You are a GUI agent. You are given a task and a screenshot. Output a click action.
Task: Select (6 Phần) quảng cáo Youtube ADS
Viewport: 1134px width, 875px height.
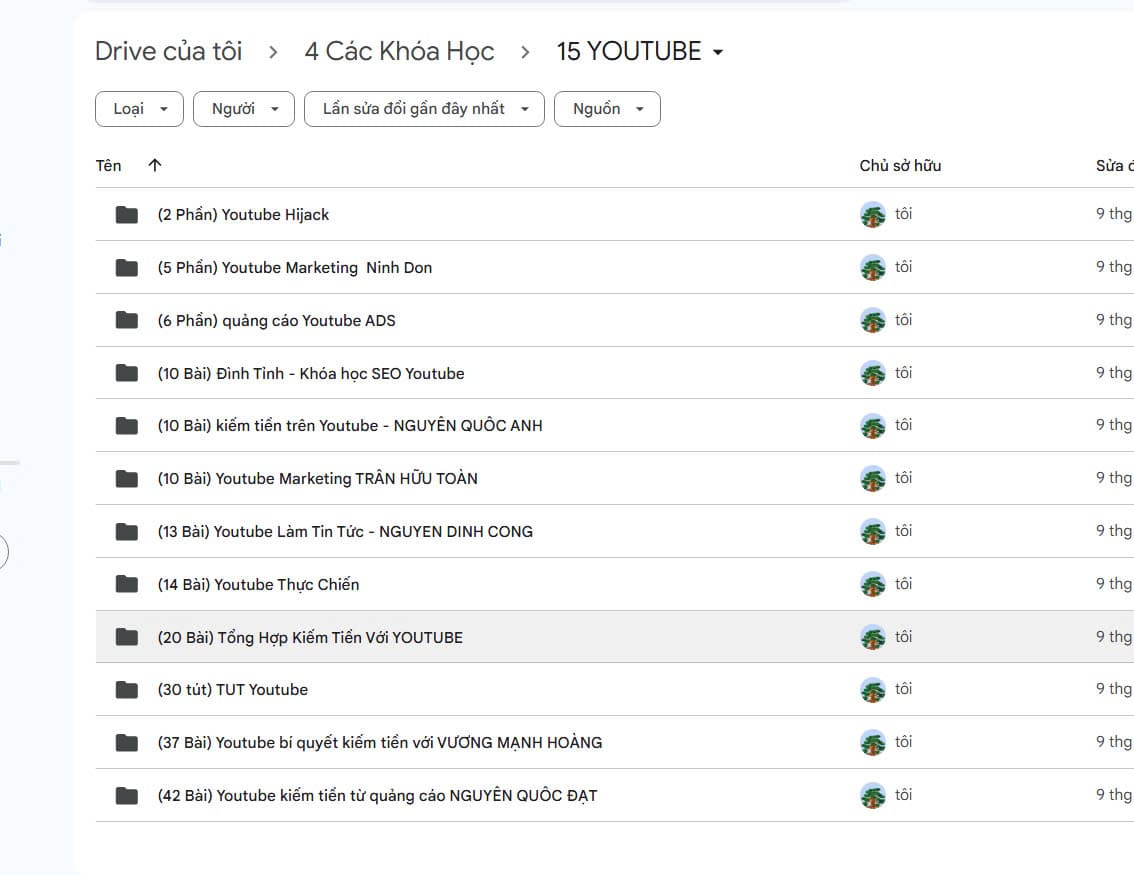click(276, 320)
